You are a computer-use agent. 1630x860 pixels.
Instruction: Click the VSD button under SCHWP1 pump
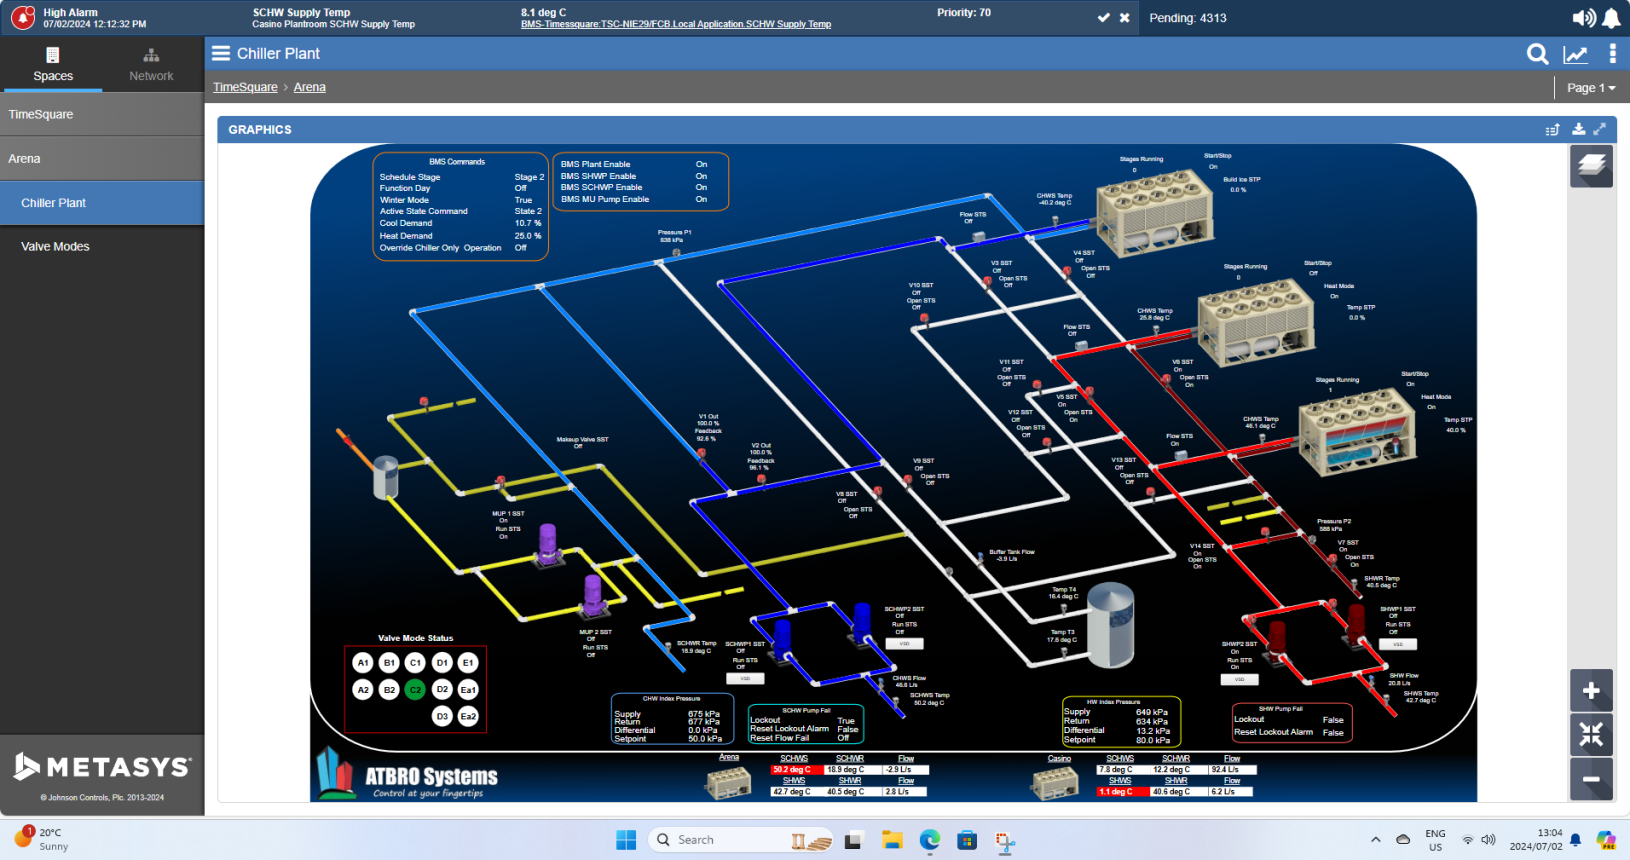[x=745, y=678]
